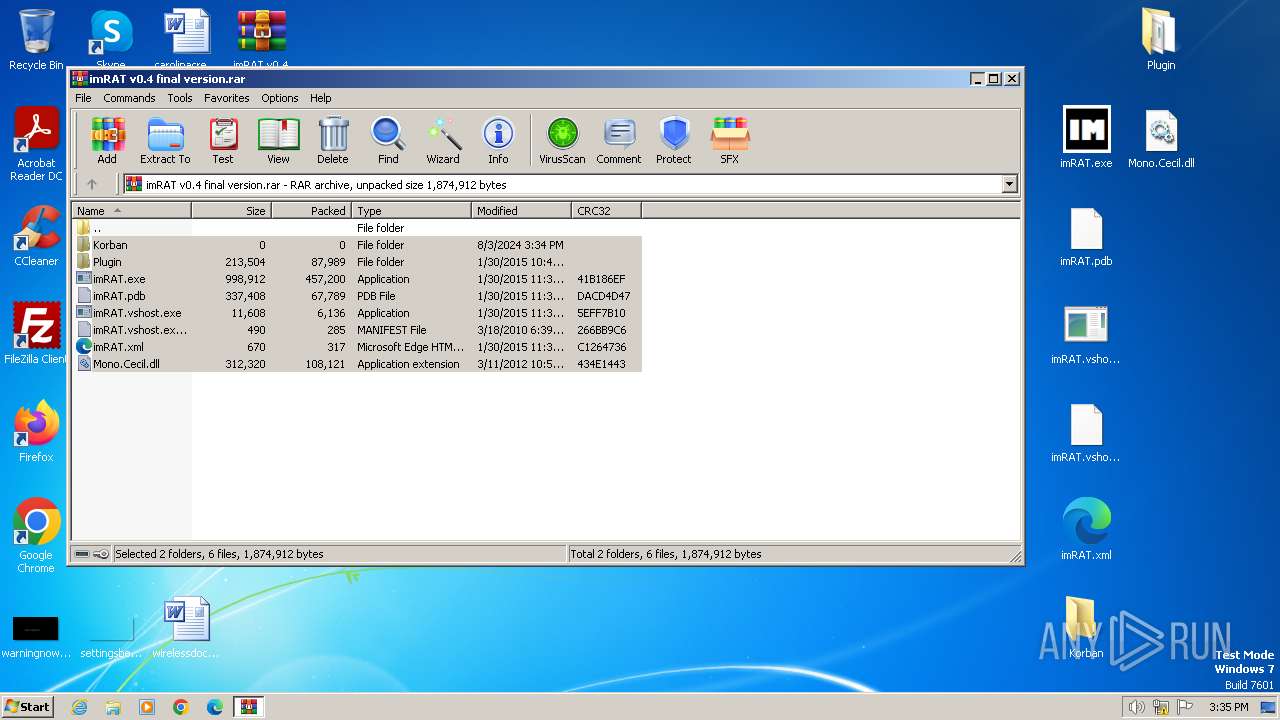Click the imRAT.pdb desktop file

pyautogui.click(x=1086, y=237)
